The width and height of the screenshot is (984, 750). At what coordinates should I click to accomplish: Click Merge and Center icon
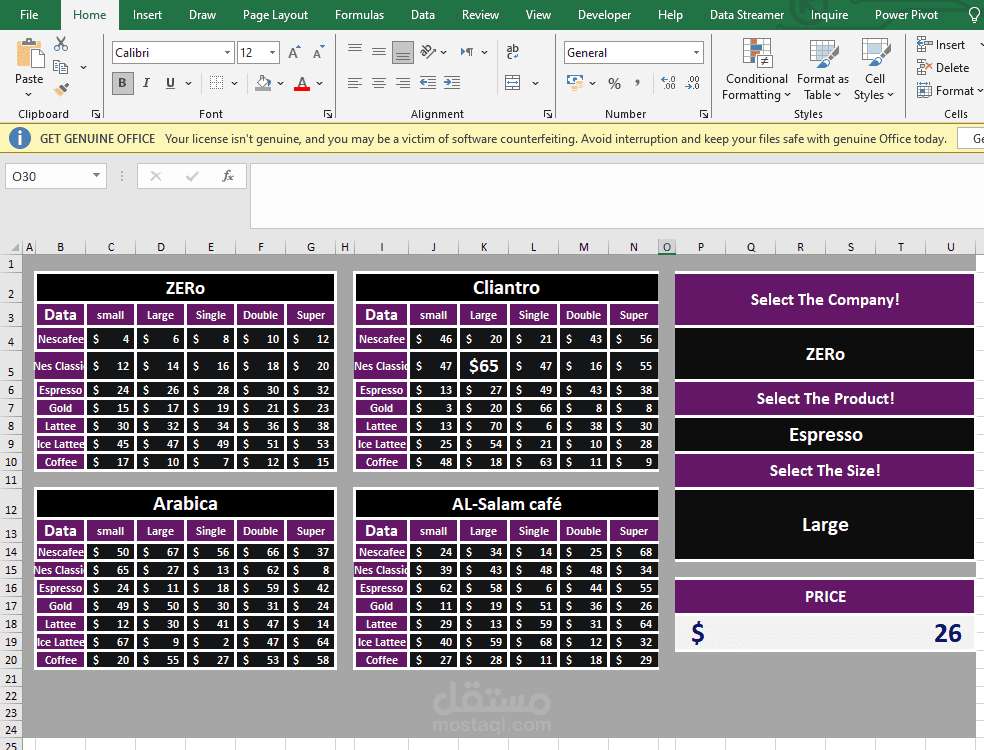513,83
